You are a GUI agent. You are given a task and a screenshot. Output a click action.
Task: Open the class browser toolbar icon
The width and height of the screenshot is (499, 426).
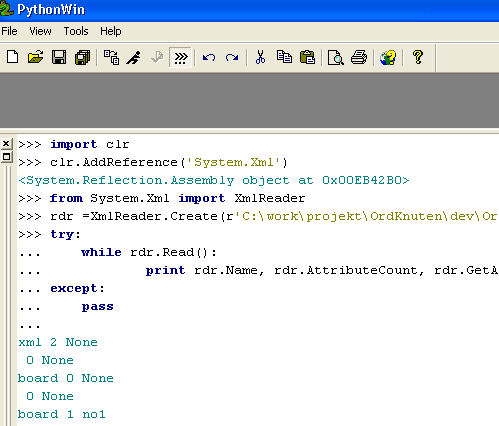click(x=111, y=57)
